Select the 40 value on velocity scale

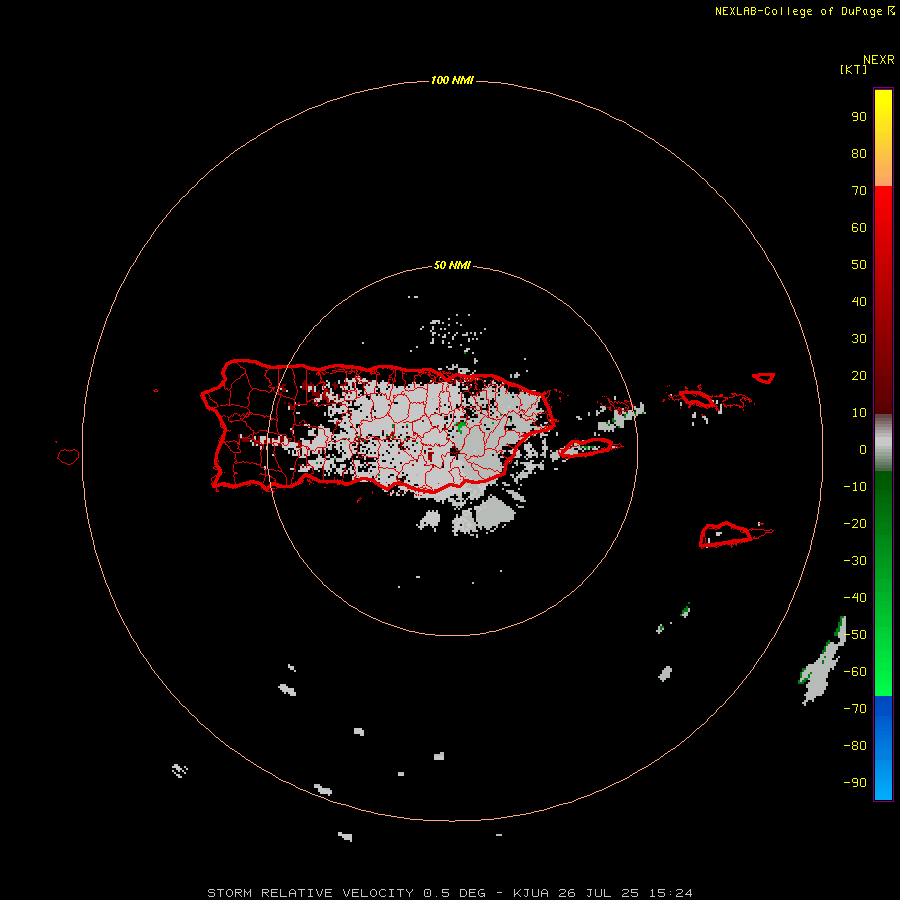pos(859,301)
